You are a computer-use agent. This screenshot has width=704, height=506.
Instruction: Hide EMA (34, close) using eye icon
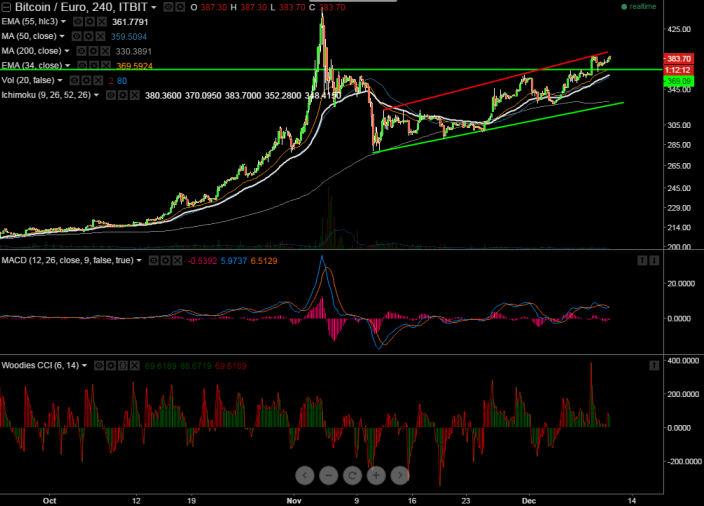pos(82,66)
